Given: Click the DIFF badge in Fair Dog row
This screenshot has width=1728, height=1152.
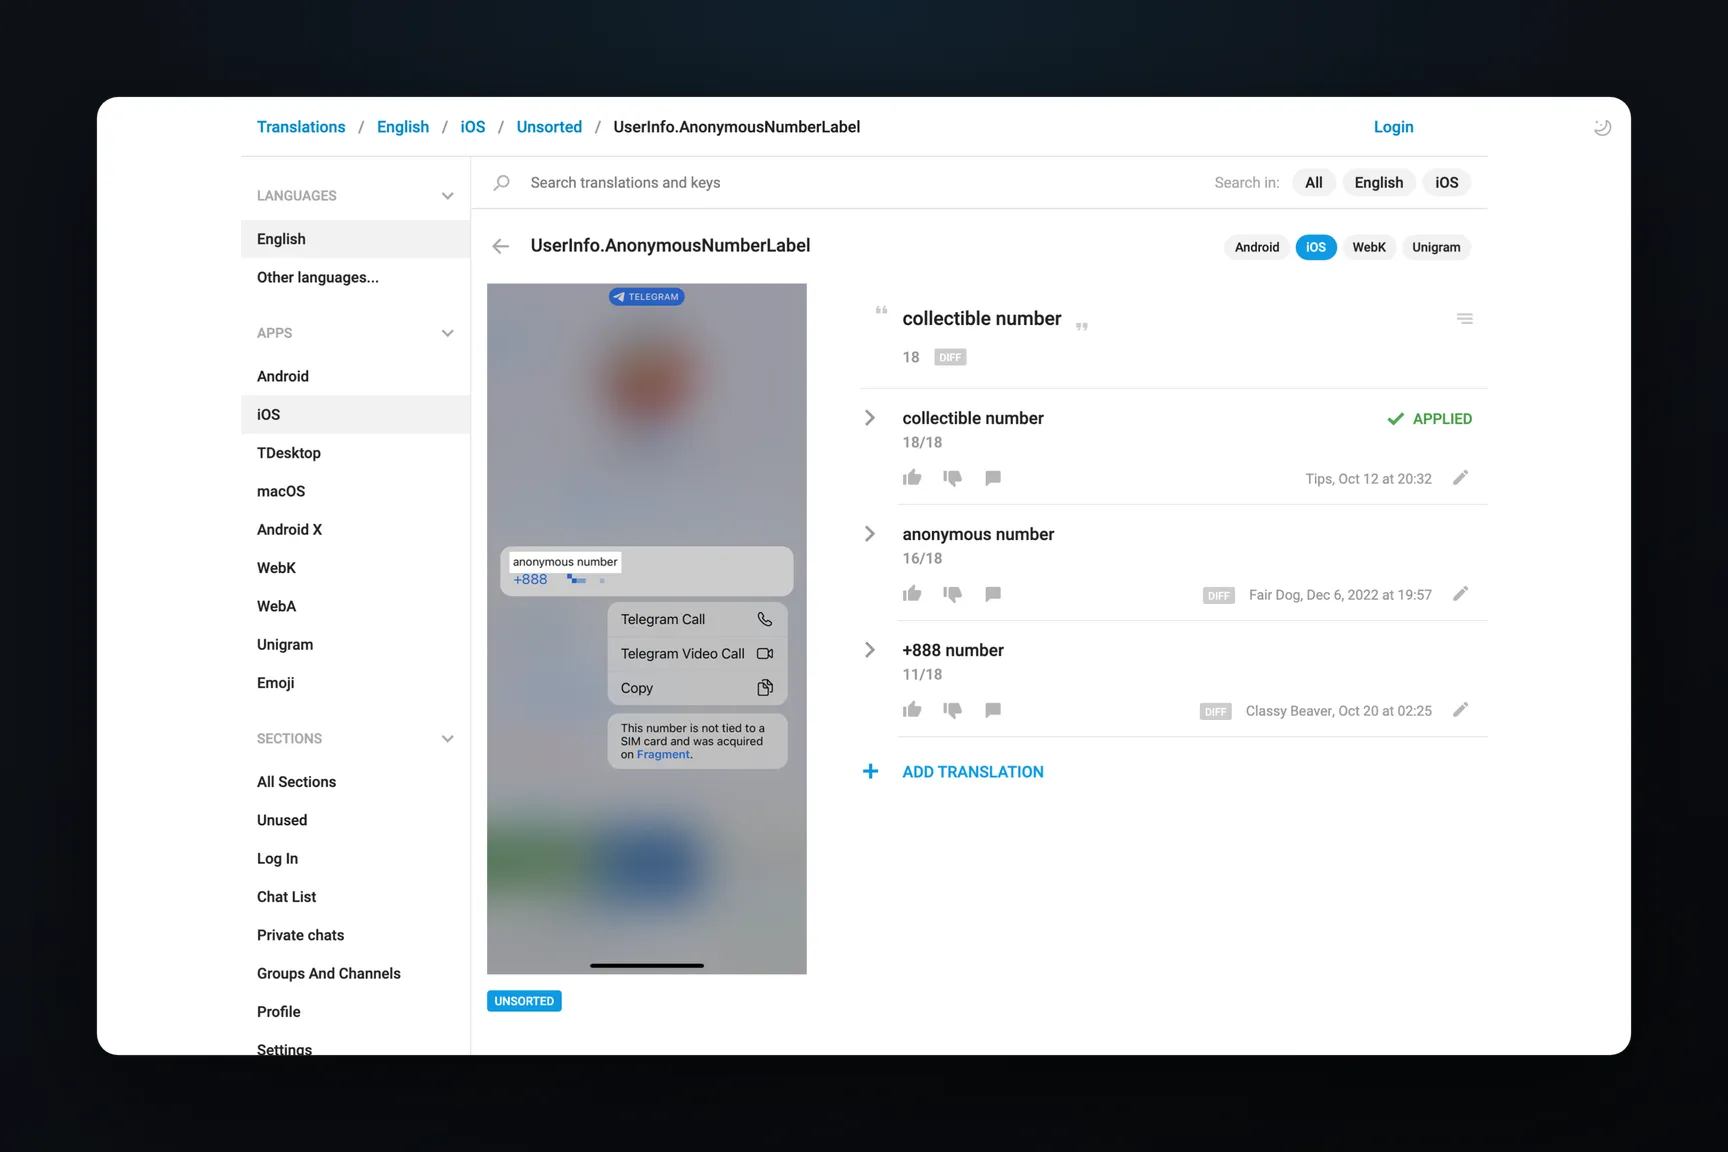Looking at the screenshot, I should [1218, 595].
